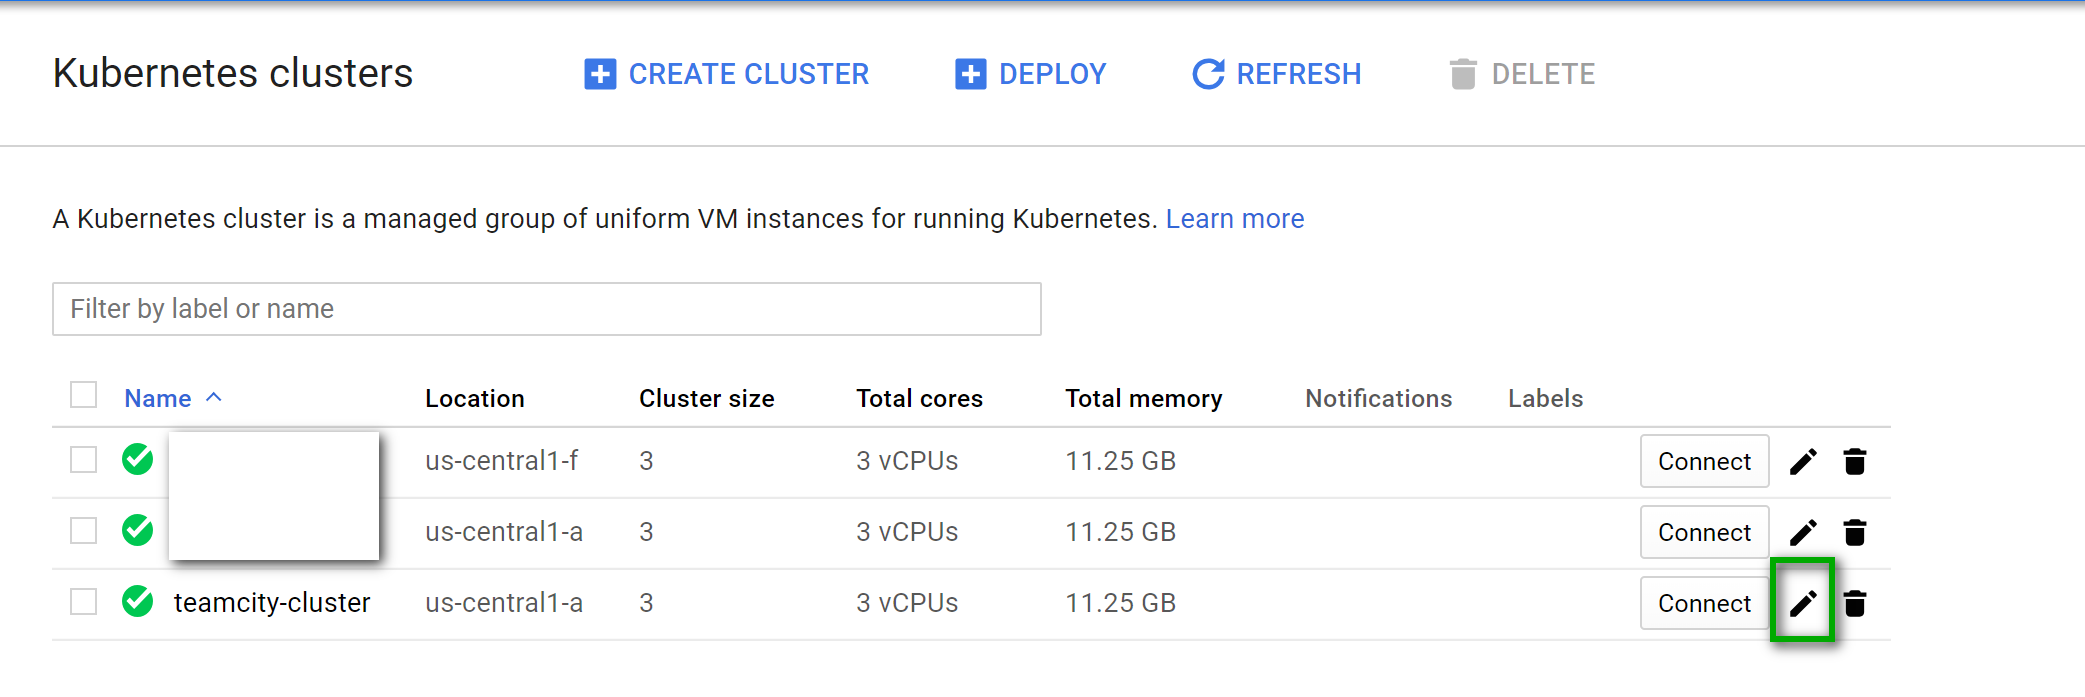Click the Create Cluster plus icon
The width and height of the screenshot is (2085, 697).
click(600, 74)
